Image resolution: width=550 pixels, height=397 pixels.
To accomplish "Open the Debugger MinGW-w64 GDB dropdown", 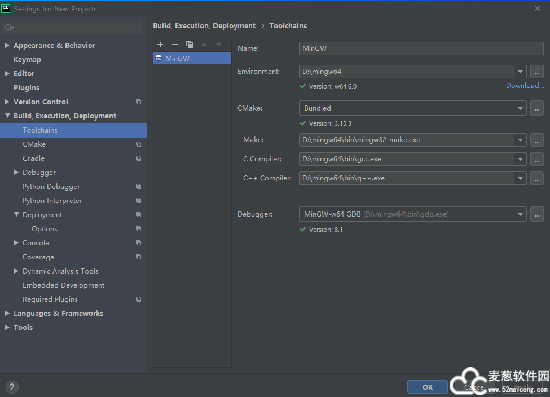I will [412, 214].
